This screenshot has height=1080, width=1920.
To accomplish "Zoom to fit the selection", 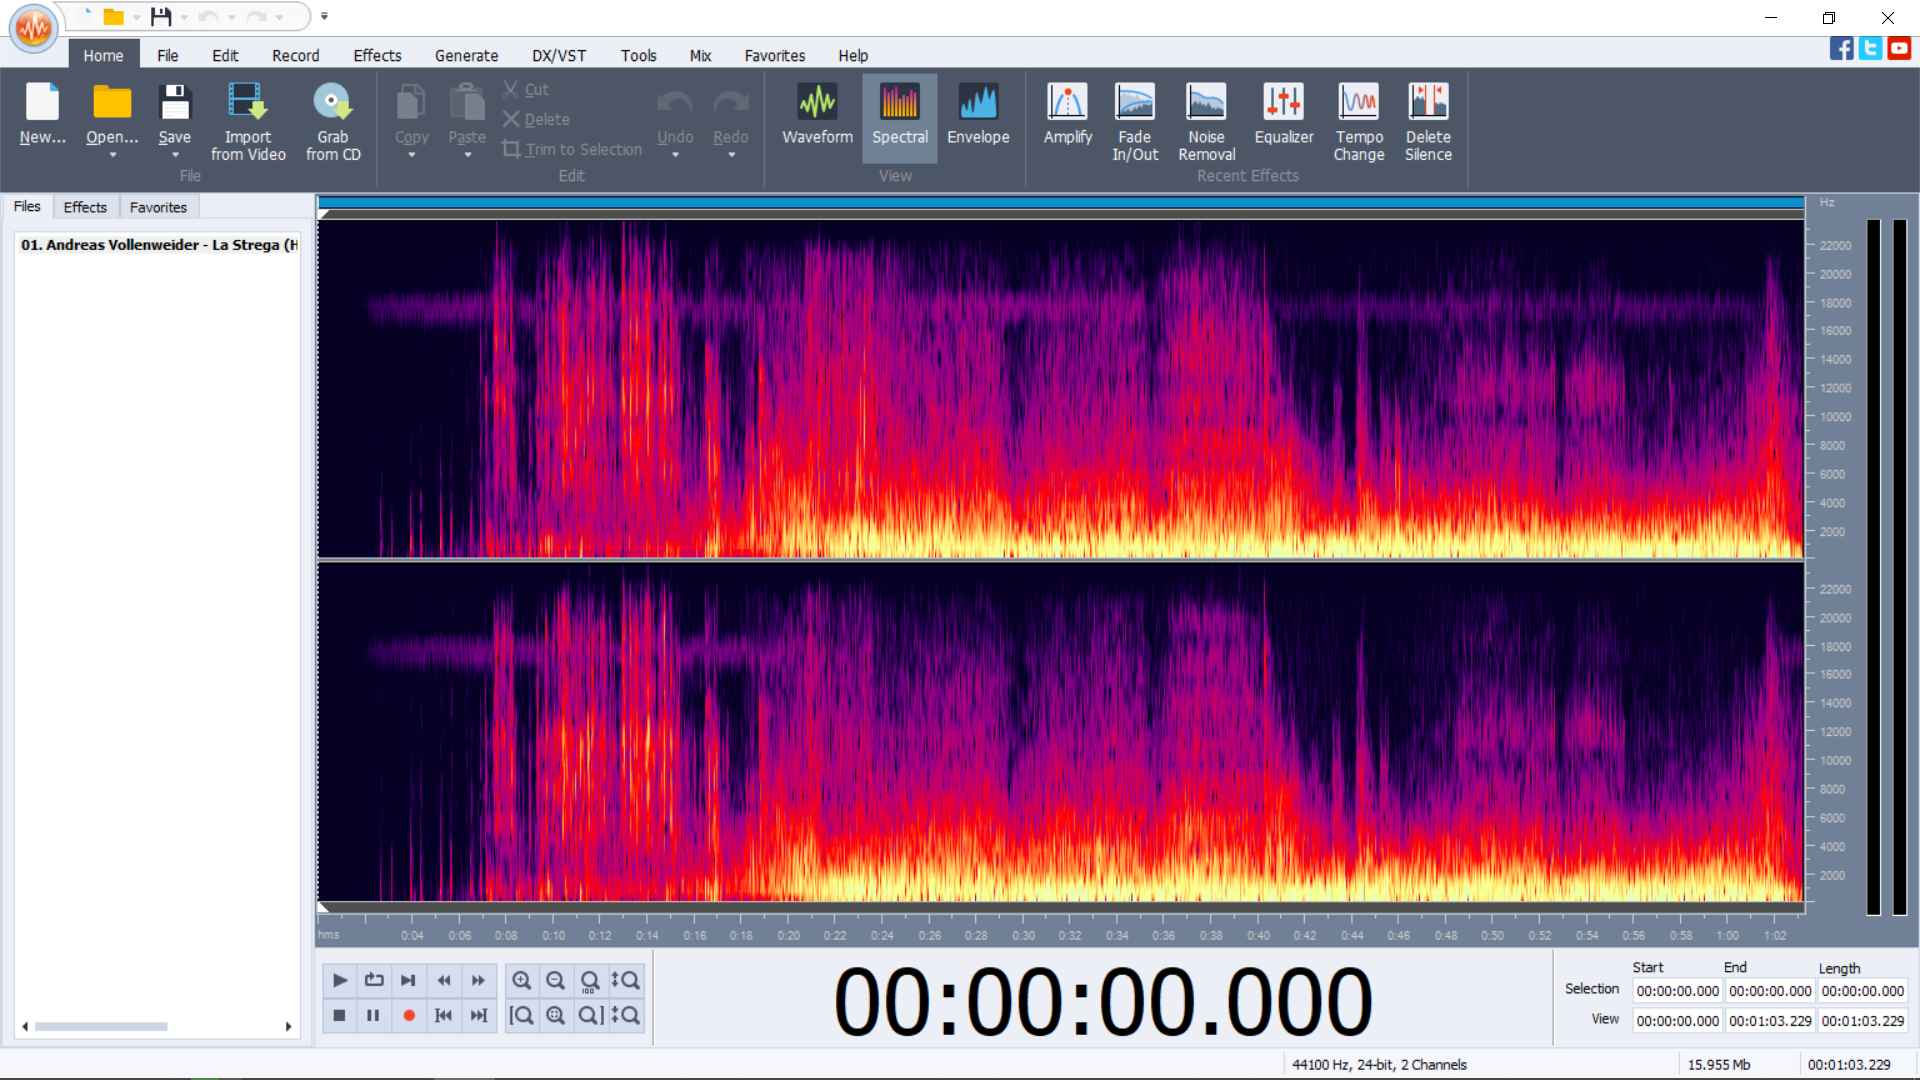I will 556,1015.
